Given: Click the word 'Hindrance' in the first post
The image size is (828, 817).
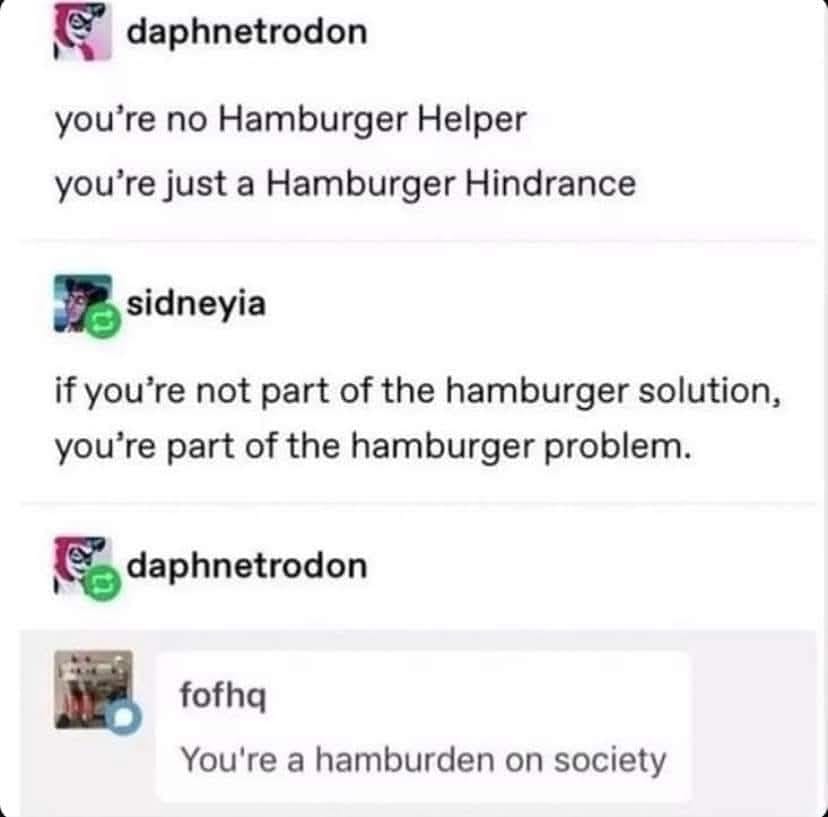Looking at the screenshot, I should coord(550,183).
